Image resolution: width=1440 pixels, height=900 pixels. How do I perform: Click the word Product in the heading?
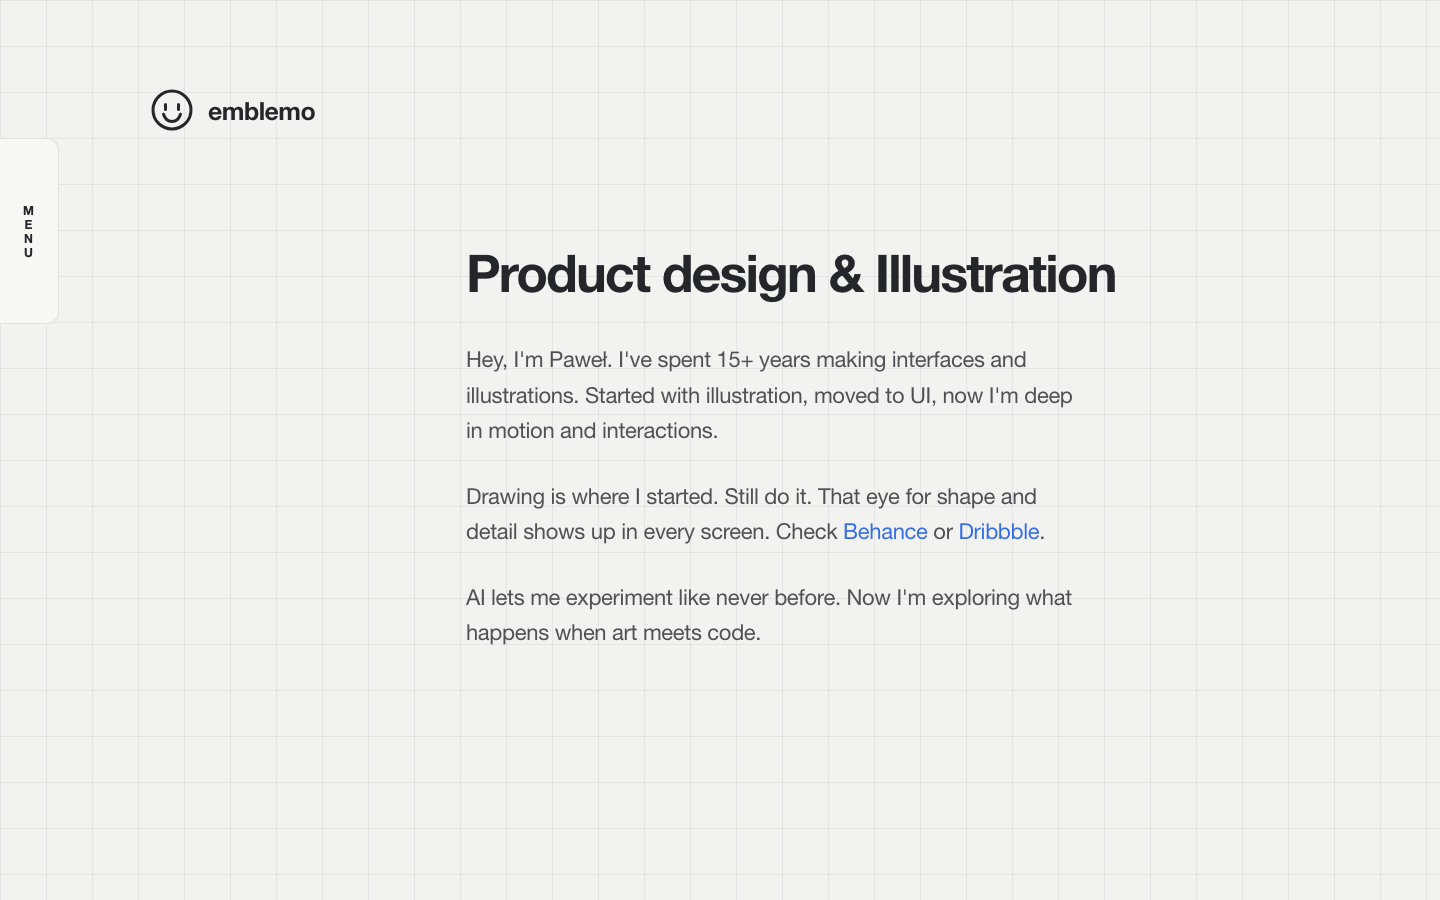558,274
